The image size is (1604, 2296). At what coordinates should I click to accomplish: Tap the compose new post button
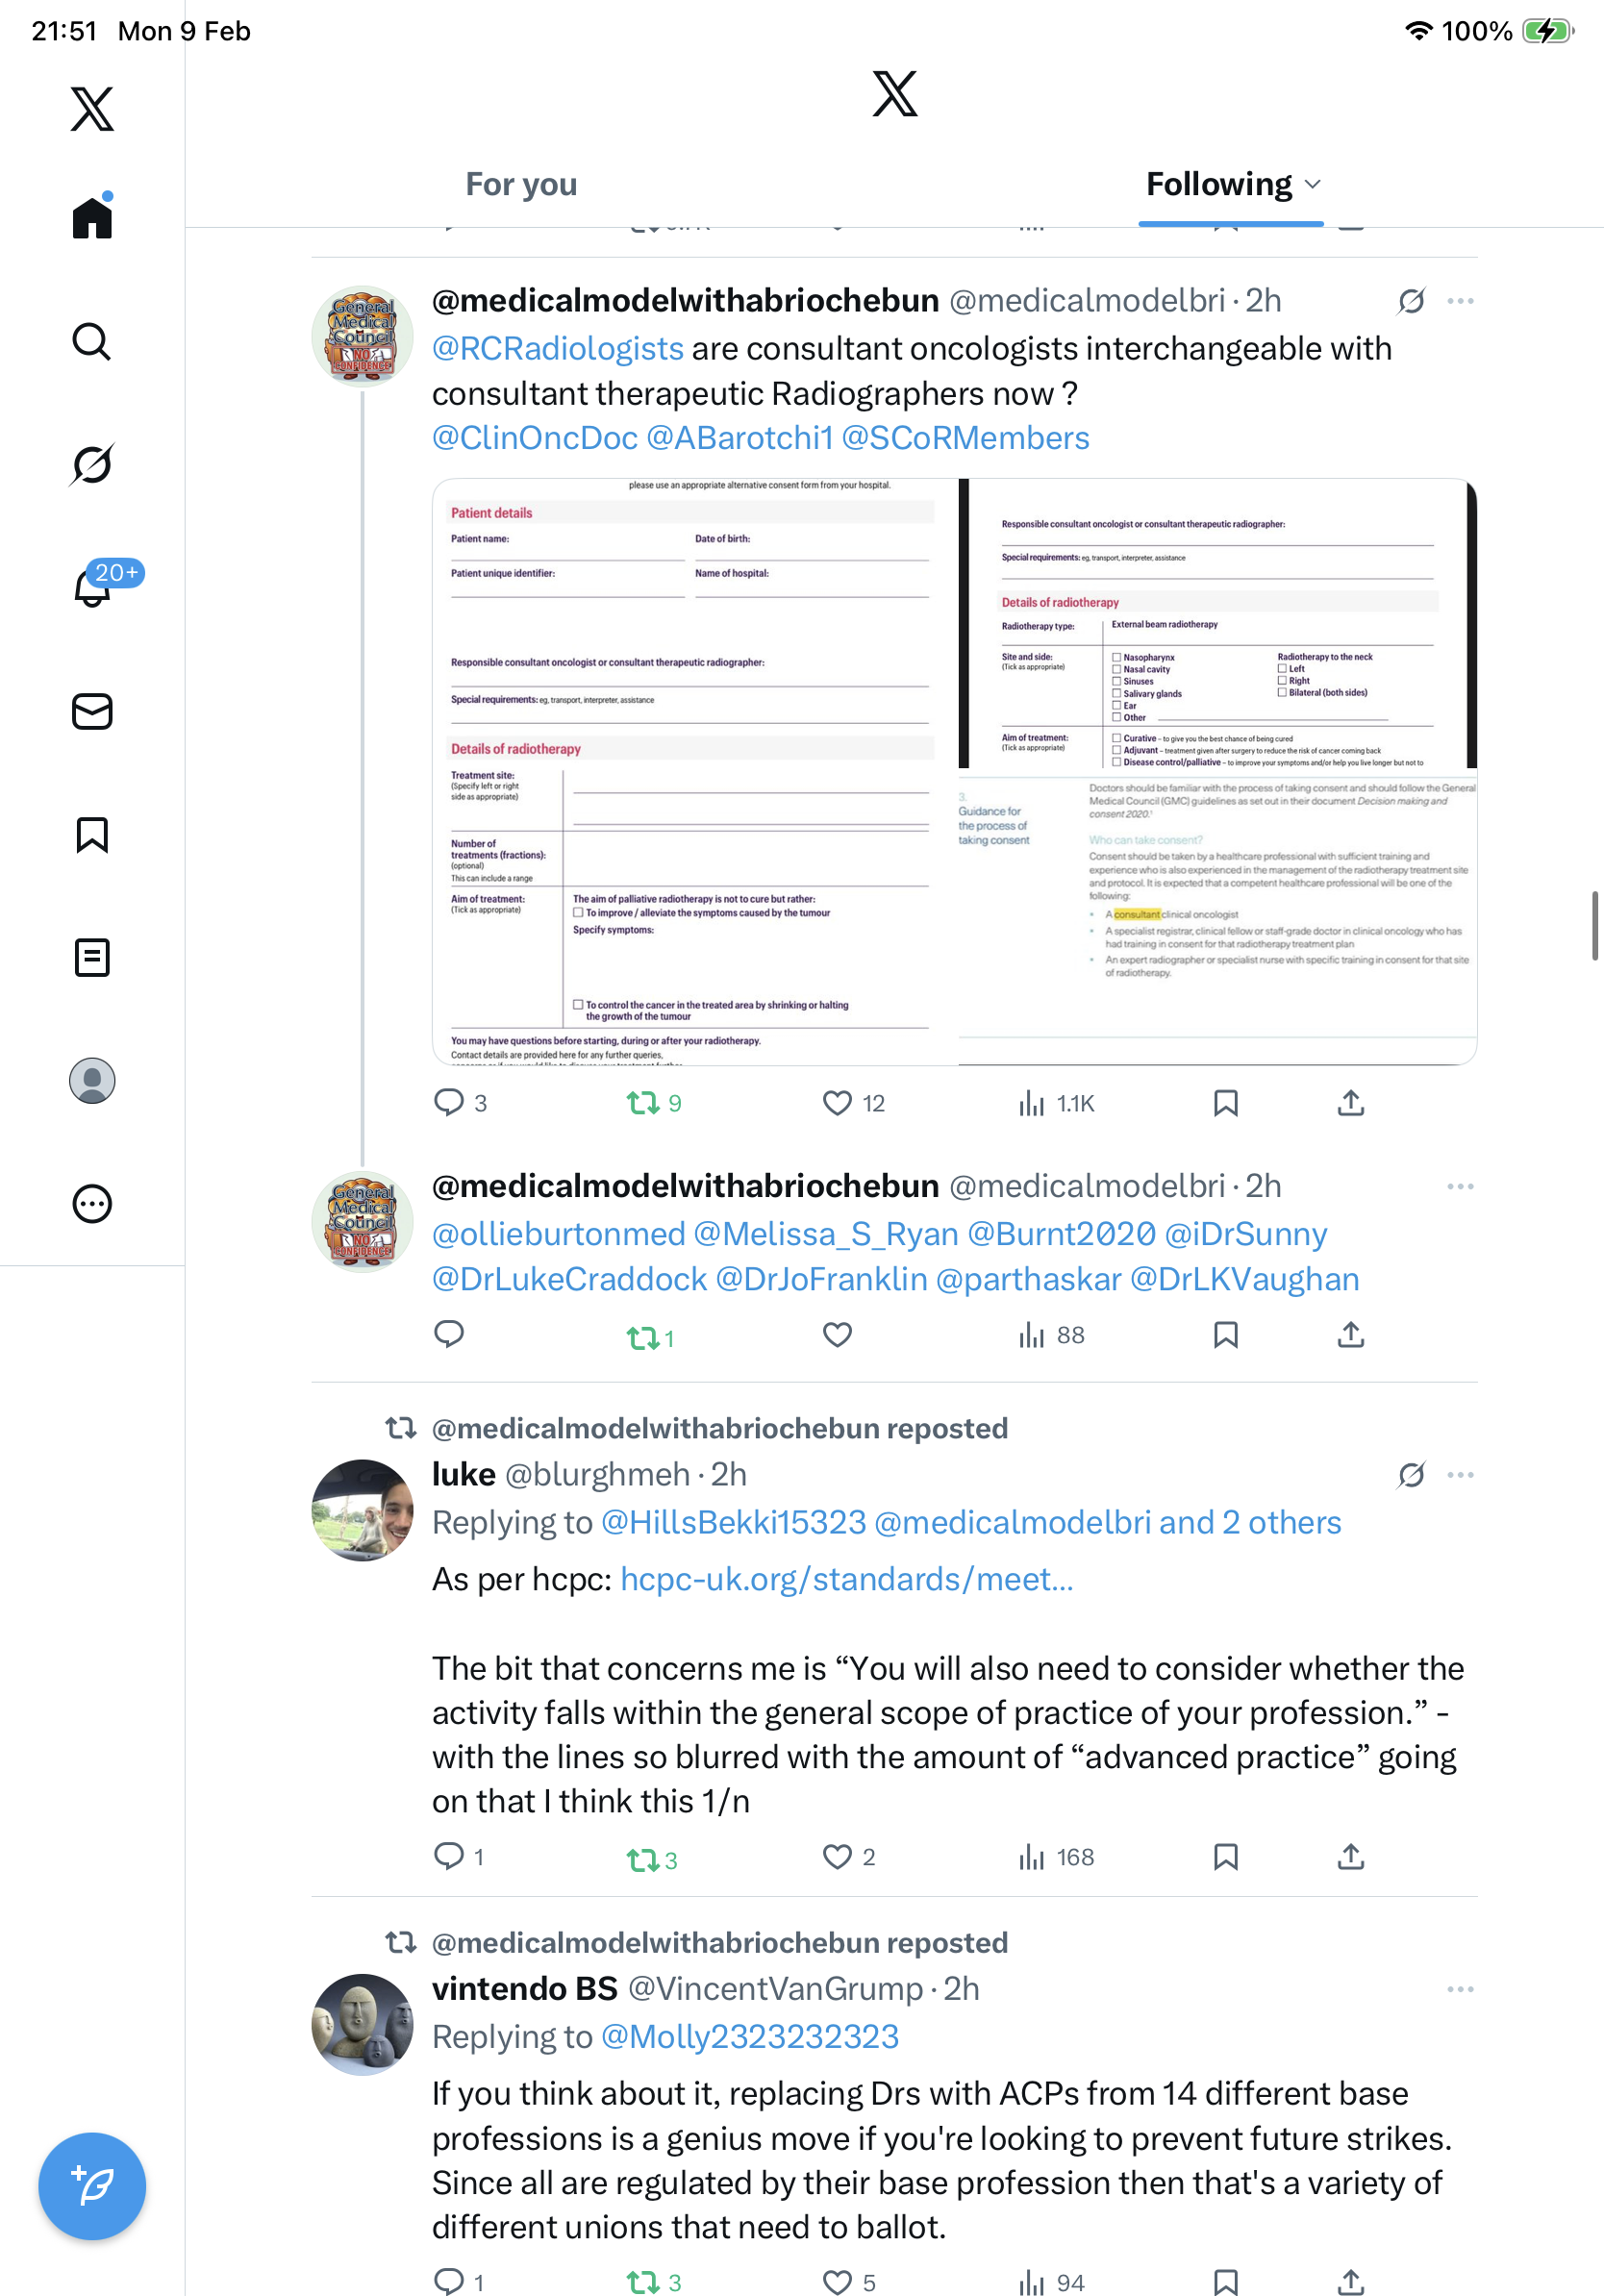pyautogui.click(x=92, y=2186)
